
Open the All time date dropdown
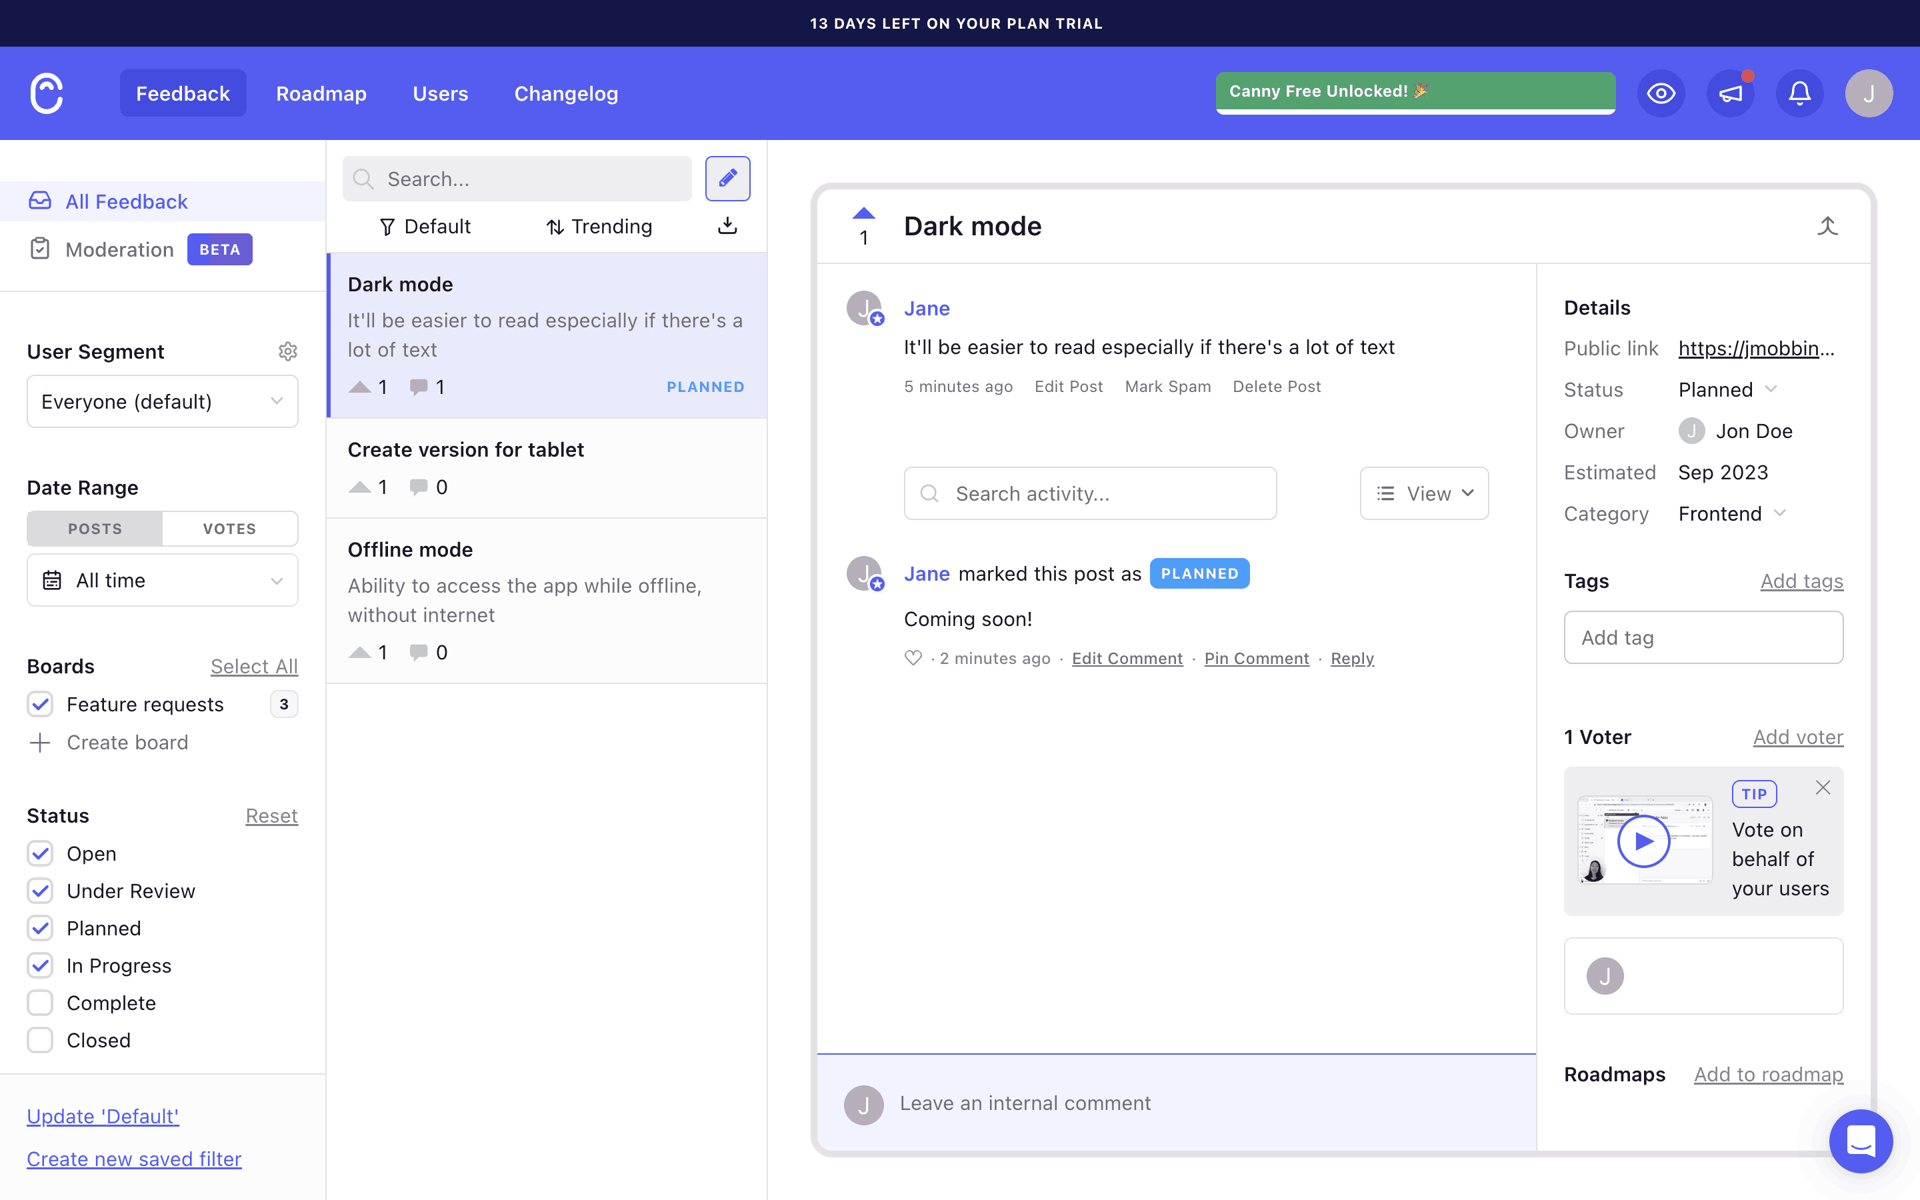(162, 580)
